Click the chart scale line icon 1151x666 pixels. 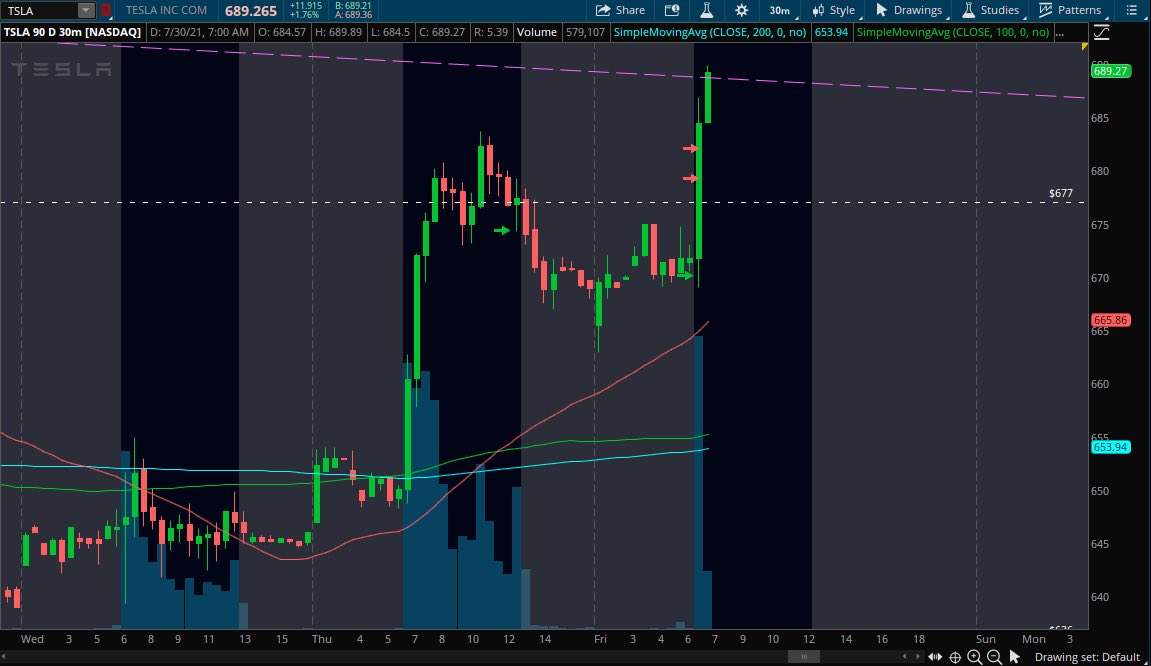pyautogui.click(x=1101, y=32)
